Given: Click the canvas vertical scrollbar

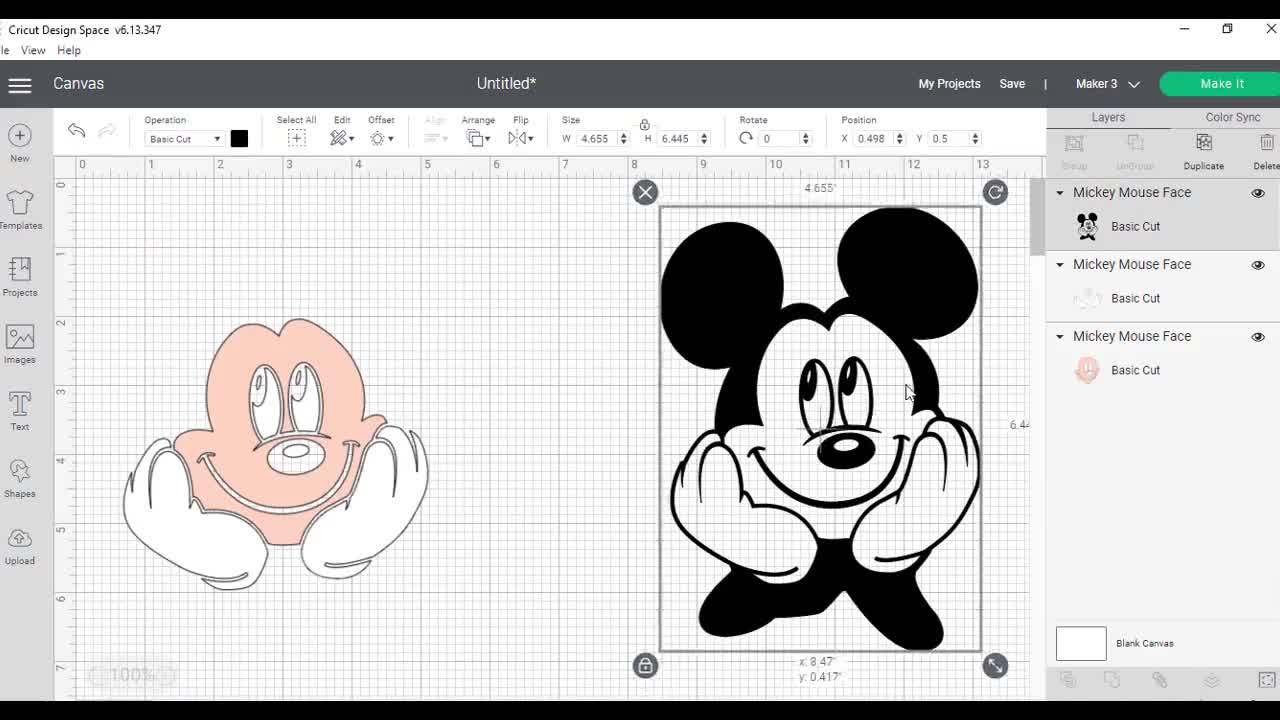Looking at the screenshot, I should [1037, 216].
